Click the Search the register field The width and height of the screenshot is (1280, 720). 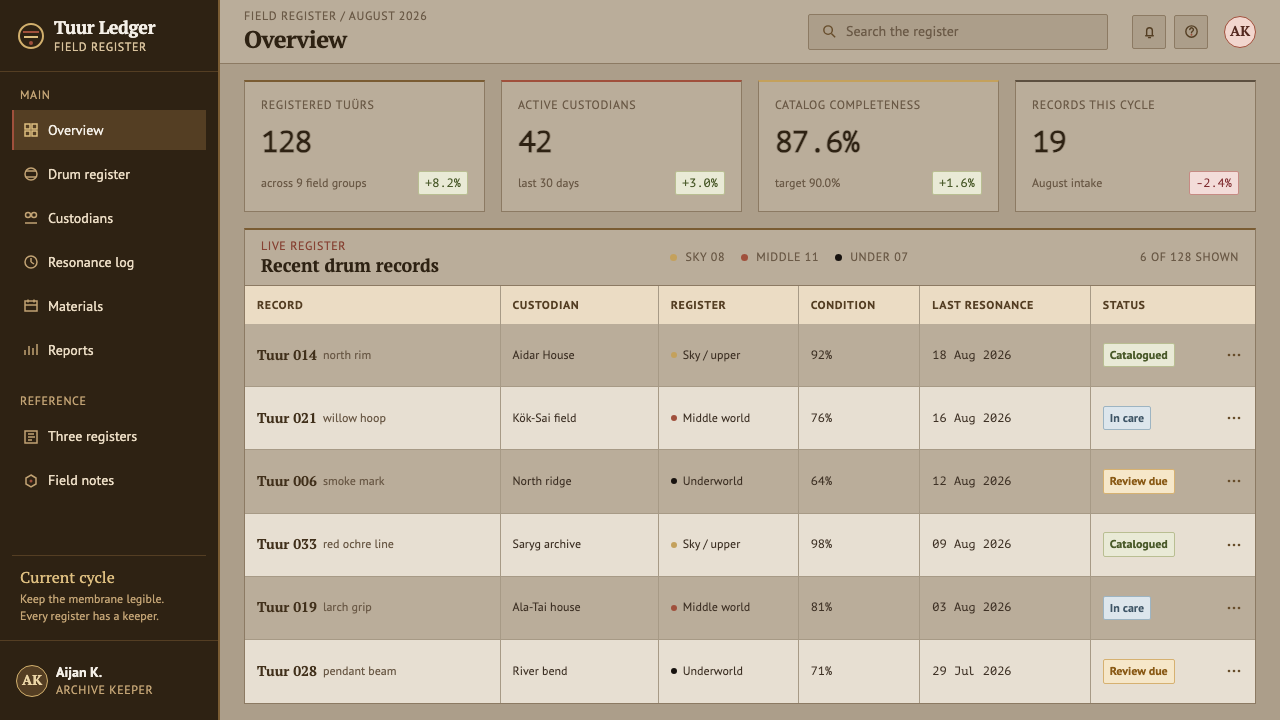pos(958,32)
